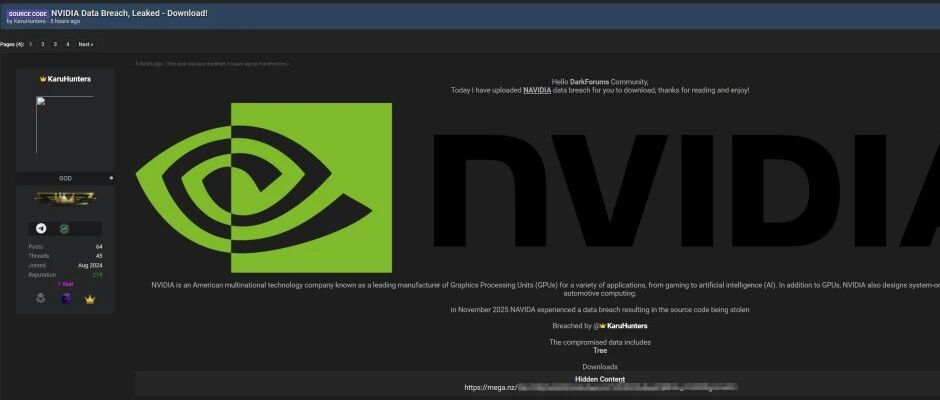Open KaruHunters' Telegram contact icon
Viewport: 940px width, 400px height.
(41, 228)
